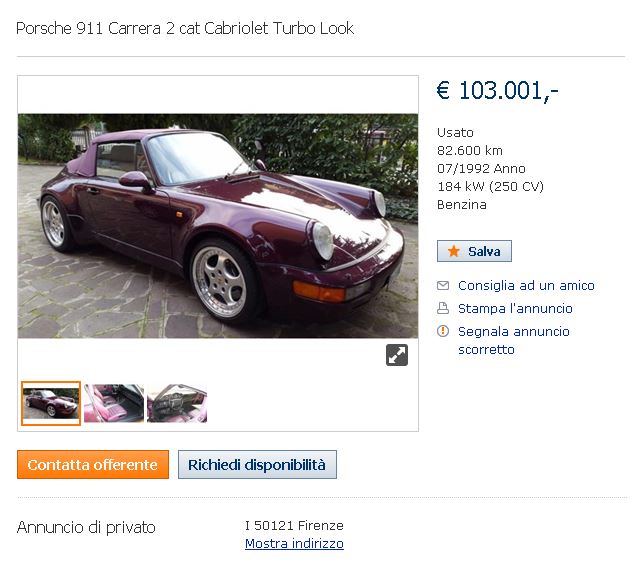Click the Richiedi disponibilità button

click(257, 465)
